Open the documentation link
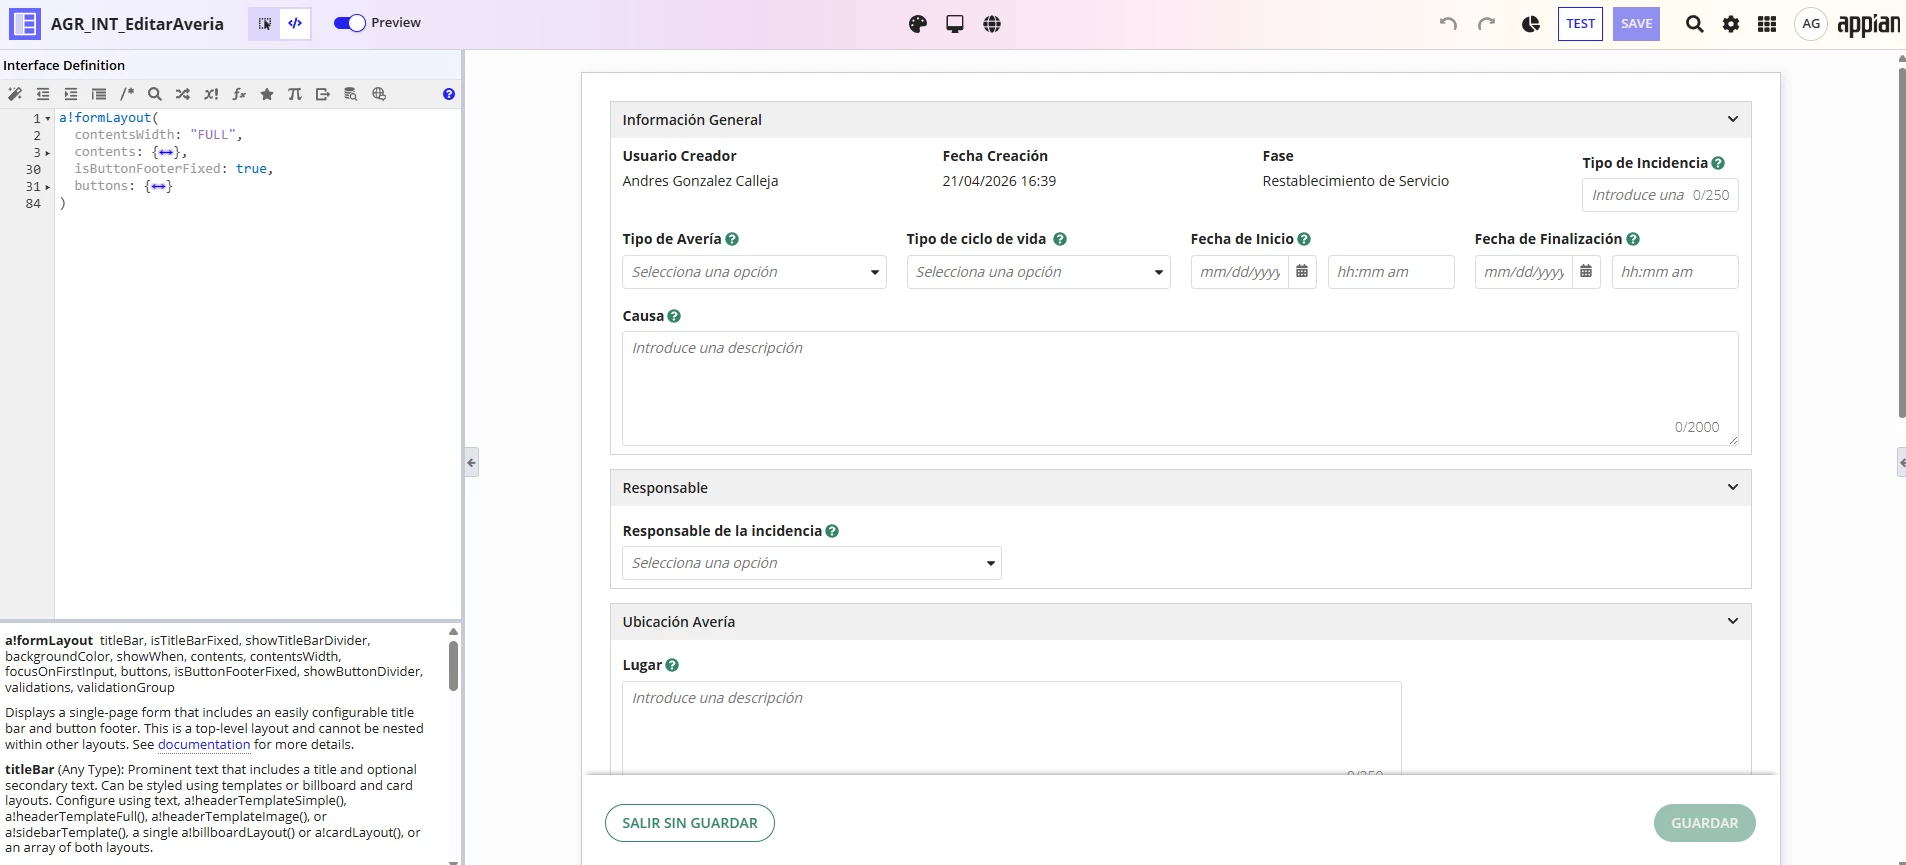The width and height of the screenshot is (1906, 865). click(x=204, y=744)
